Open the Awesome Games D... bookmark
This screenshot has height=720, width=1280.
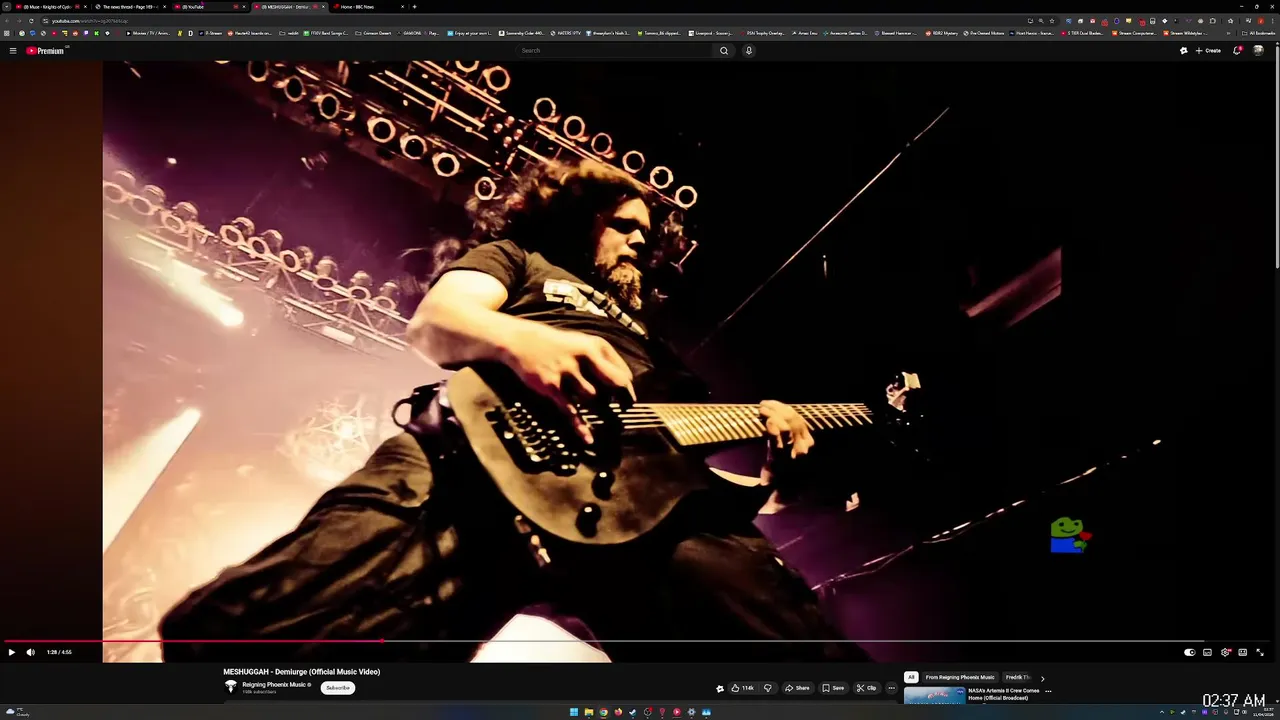(x=845, y=33)
